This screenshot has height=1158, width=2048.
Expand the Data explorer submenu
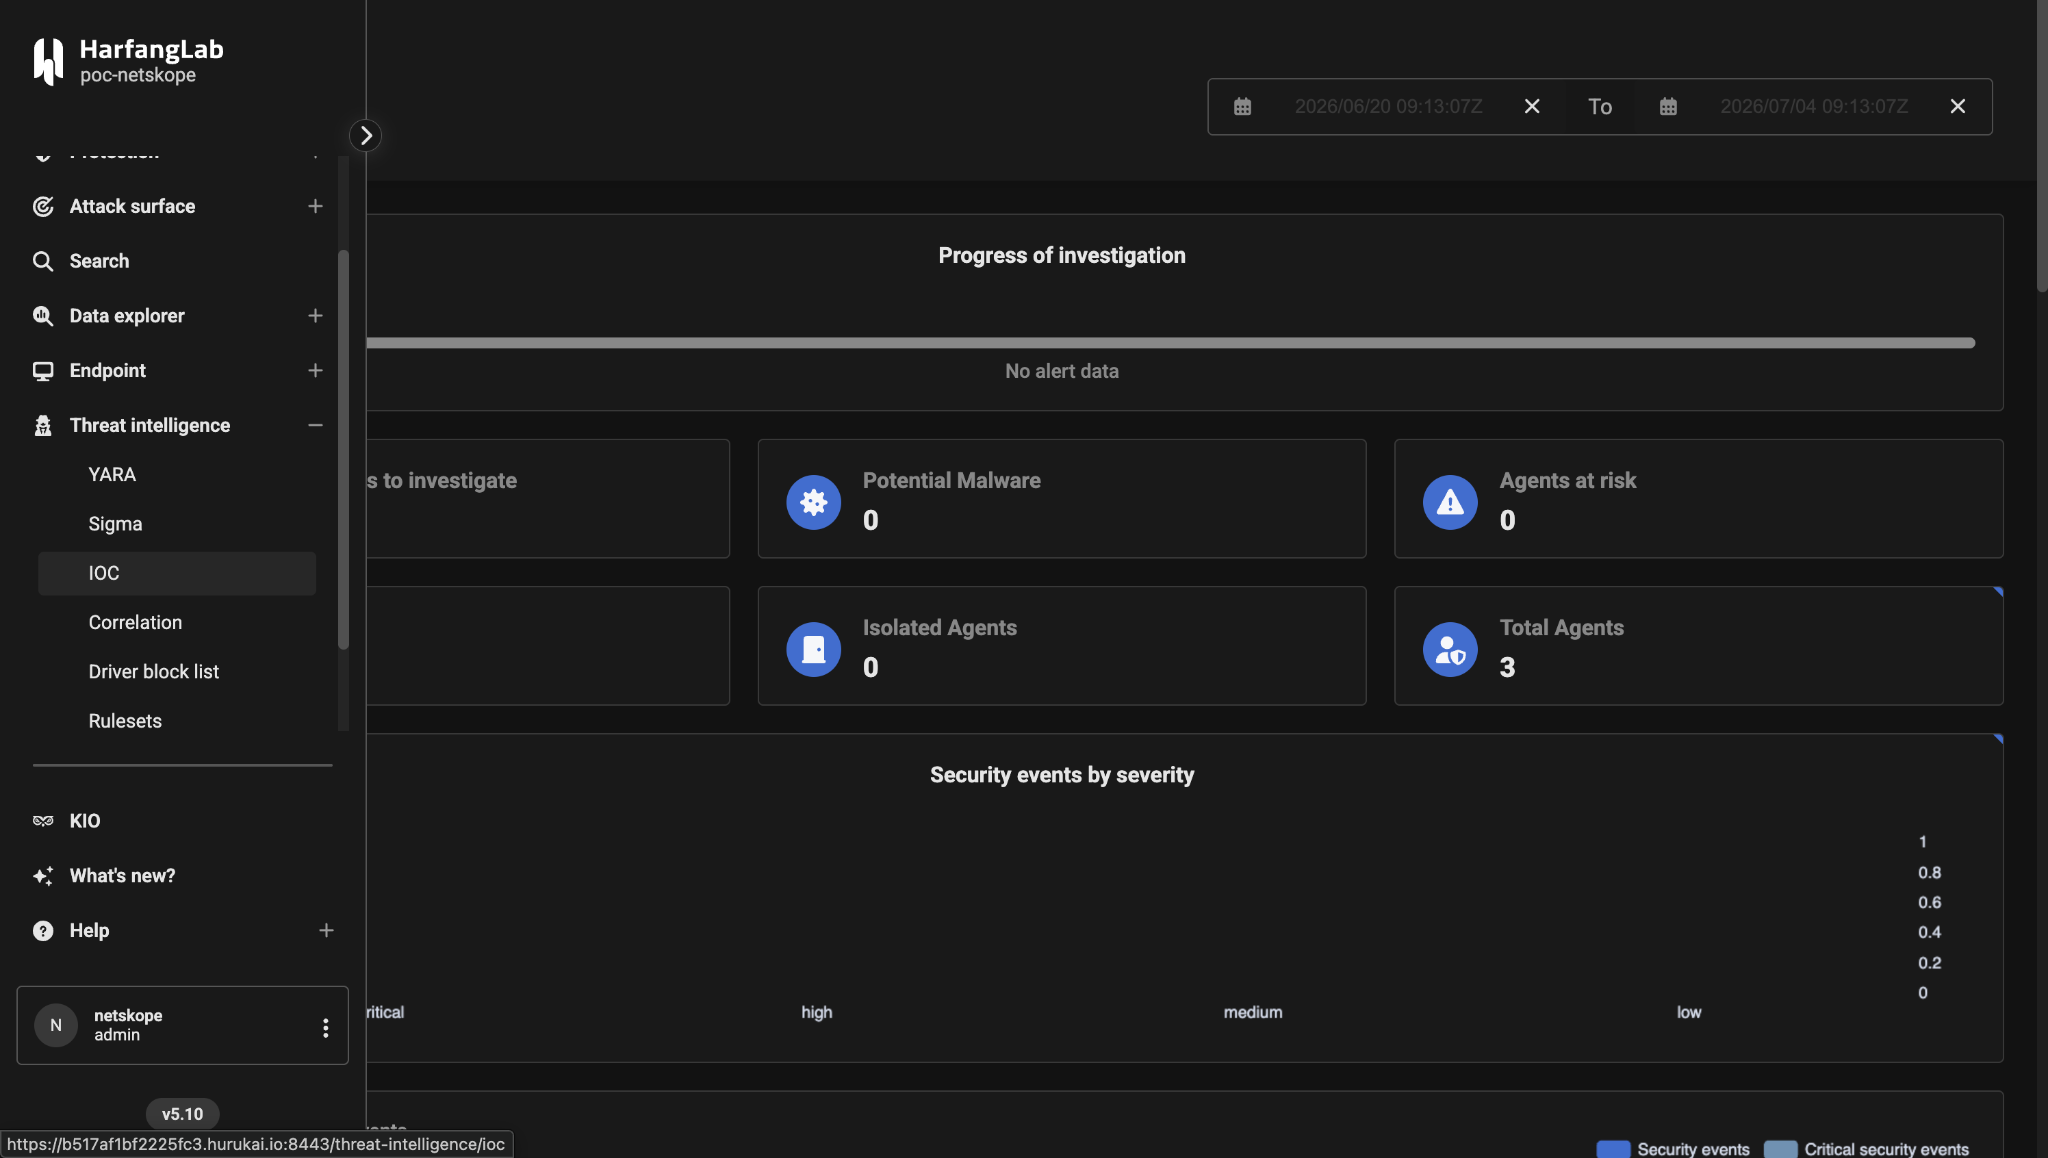click(x=315, y=316)
